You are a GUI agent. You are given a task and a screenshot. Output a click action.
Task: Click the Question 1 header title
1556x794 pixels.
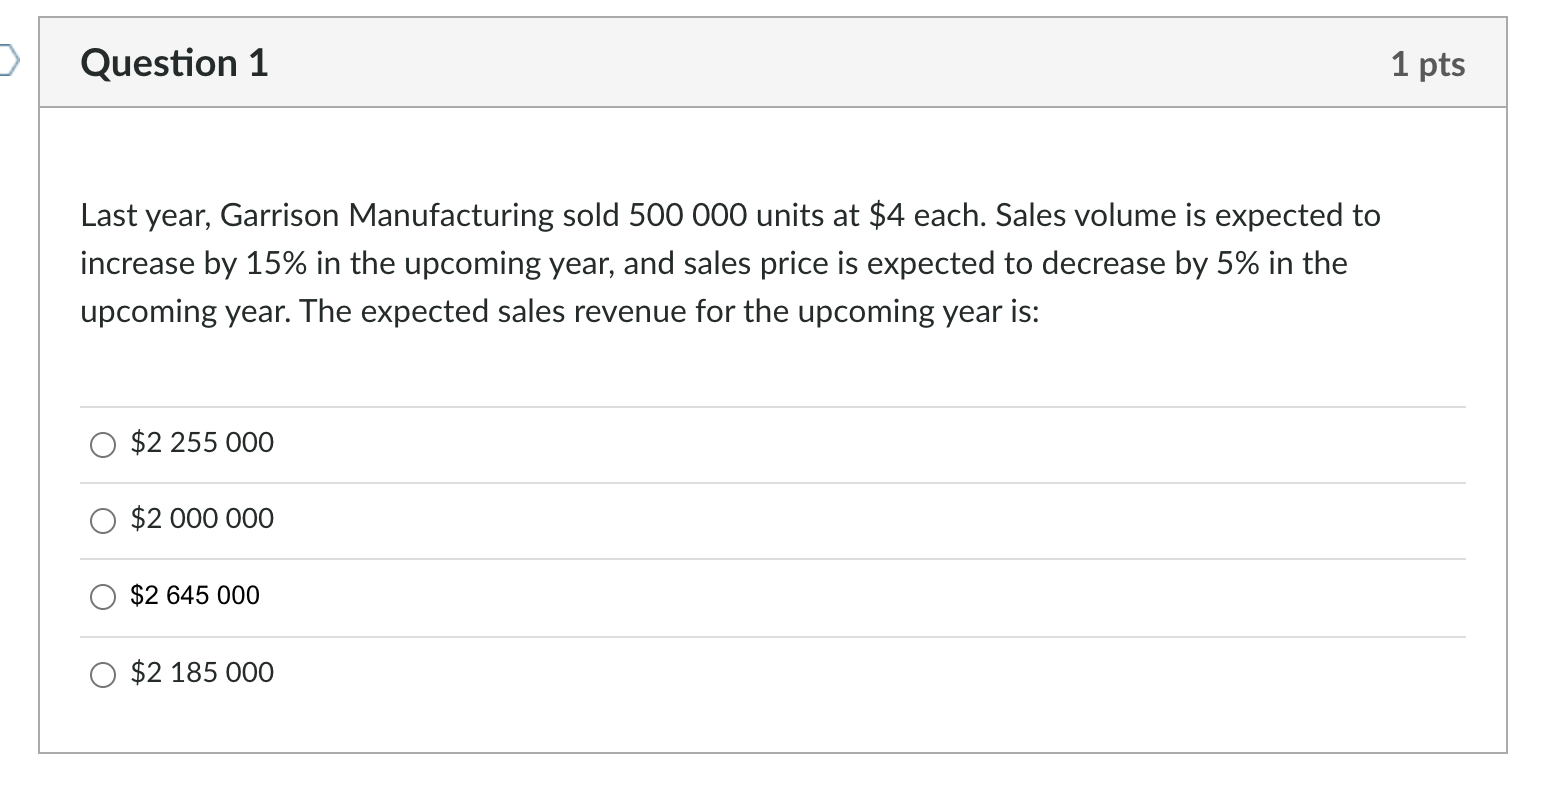(x=174, y=62)
